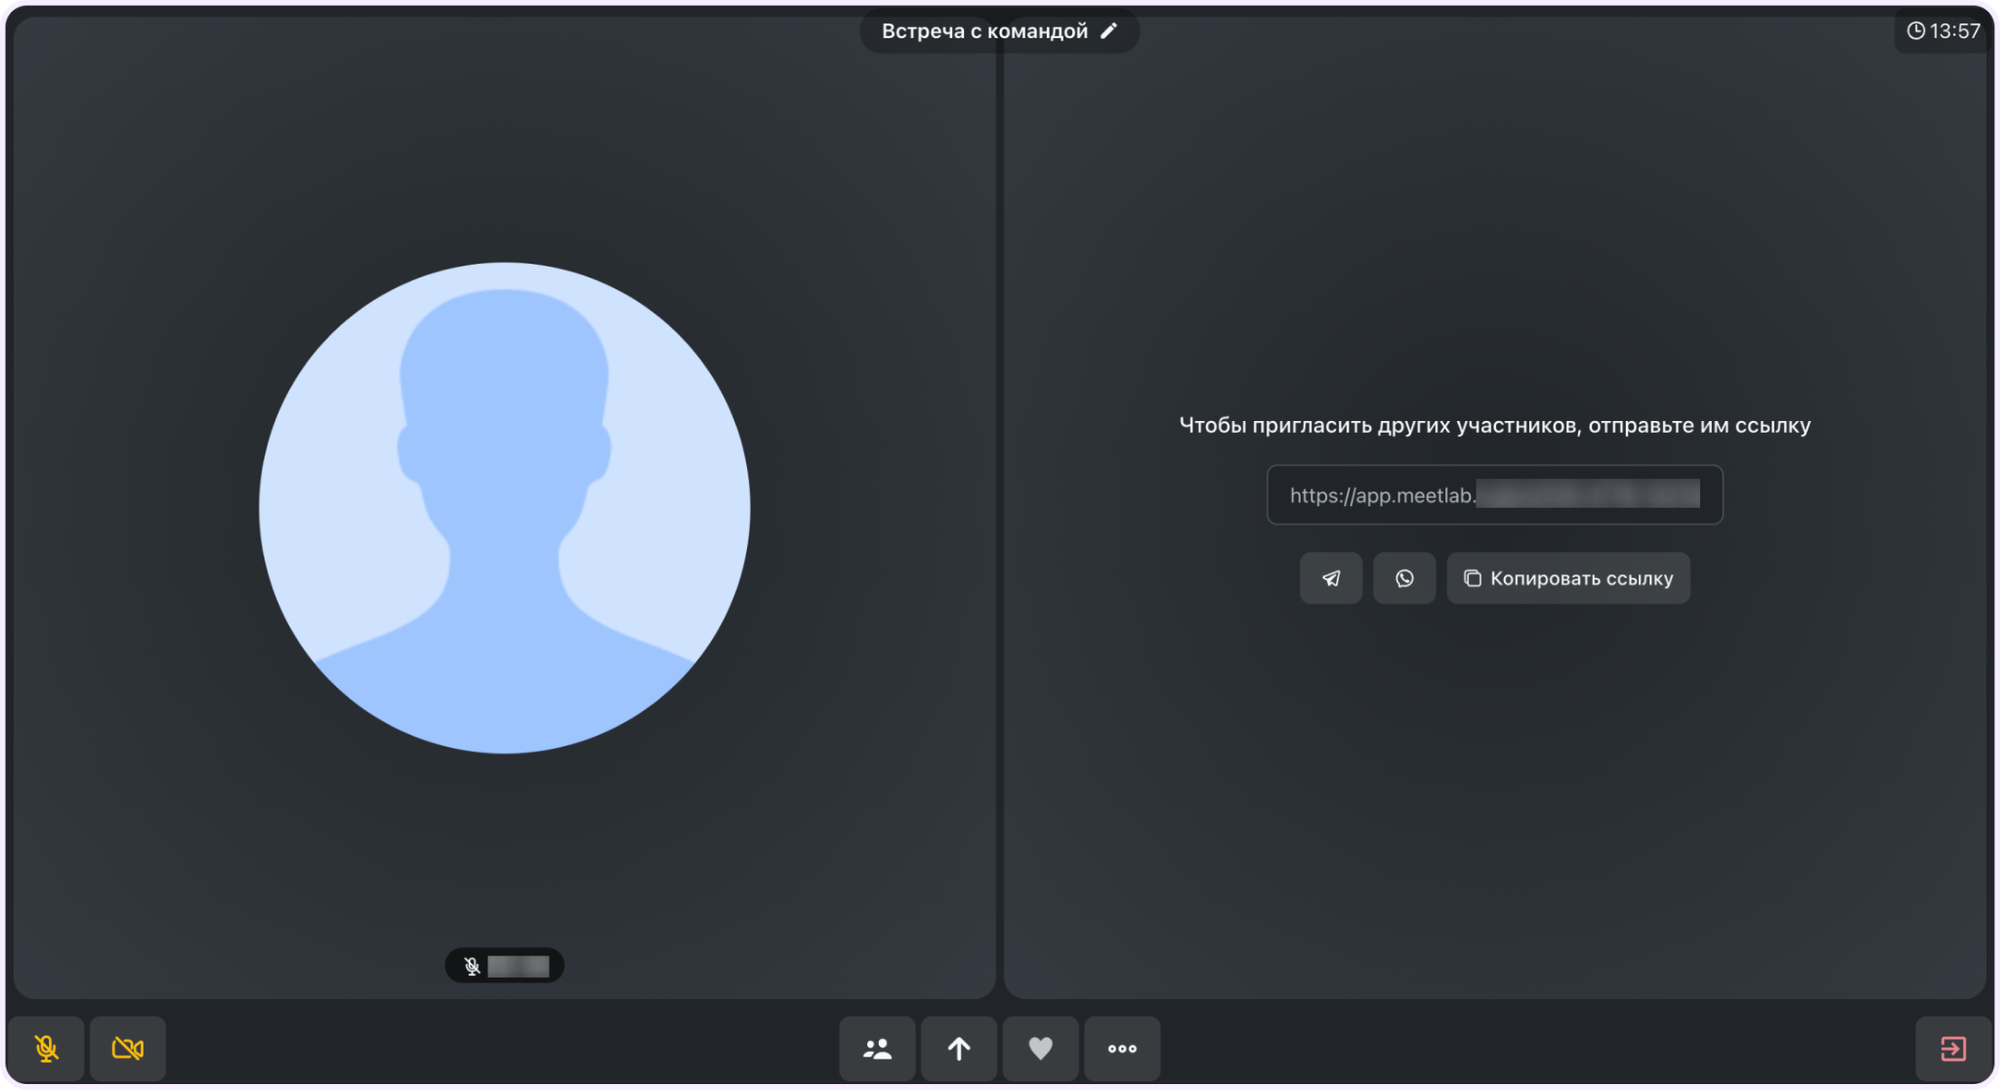2000x1090 pixels.
Task: Click the meeting link field
Action: click(1494, 494)
